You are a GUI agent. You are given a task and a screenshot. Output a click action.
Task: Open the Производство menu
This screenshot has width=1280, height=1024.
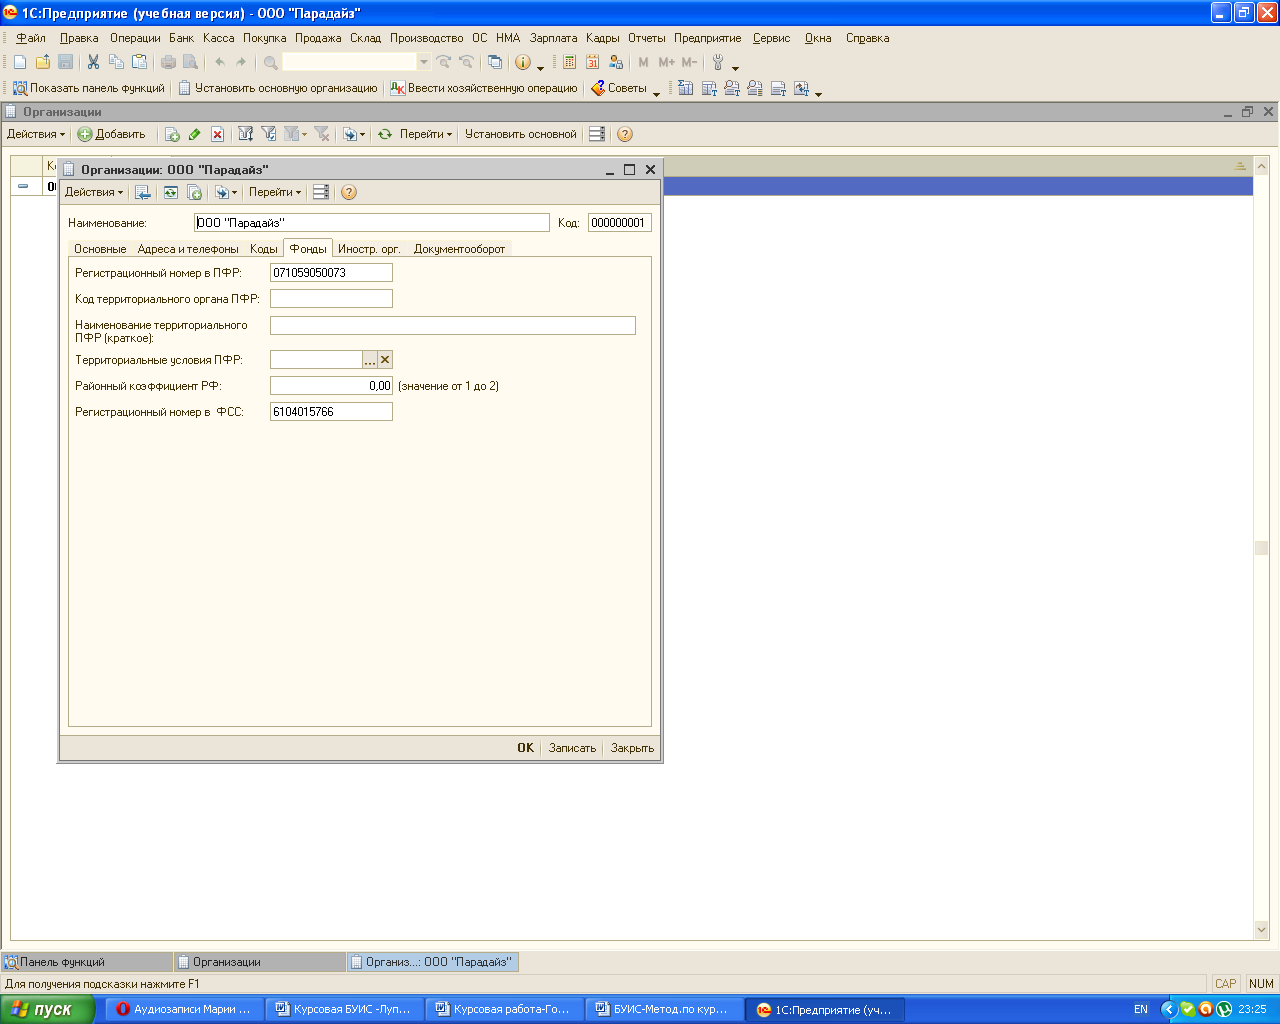427,38
